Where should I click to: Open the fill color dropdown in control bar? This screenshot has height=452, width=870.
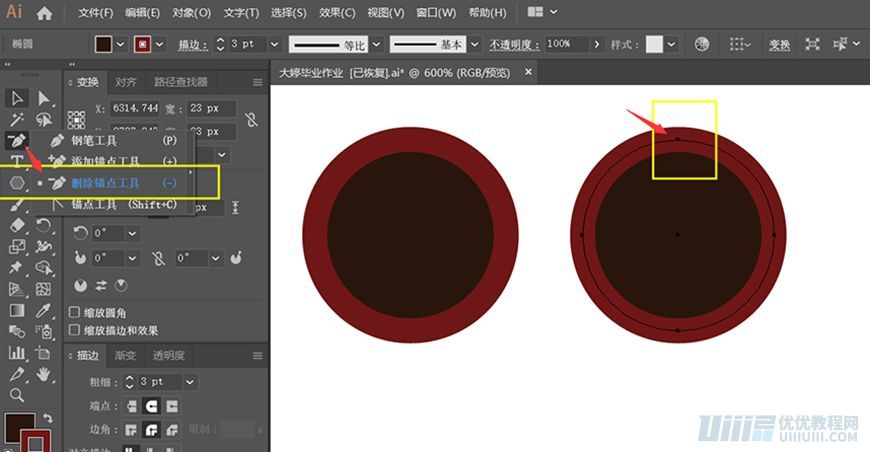pyautogui.click(x=120, y=44)
